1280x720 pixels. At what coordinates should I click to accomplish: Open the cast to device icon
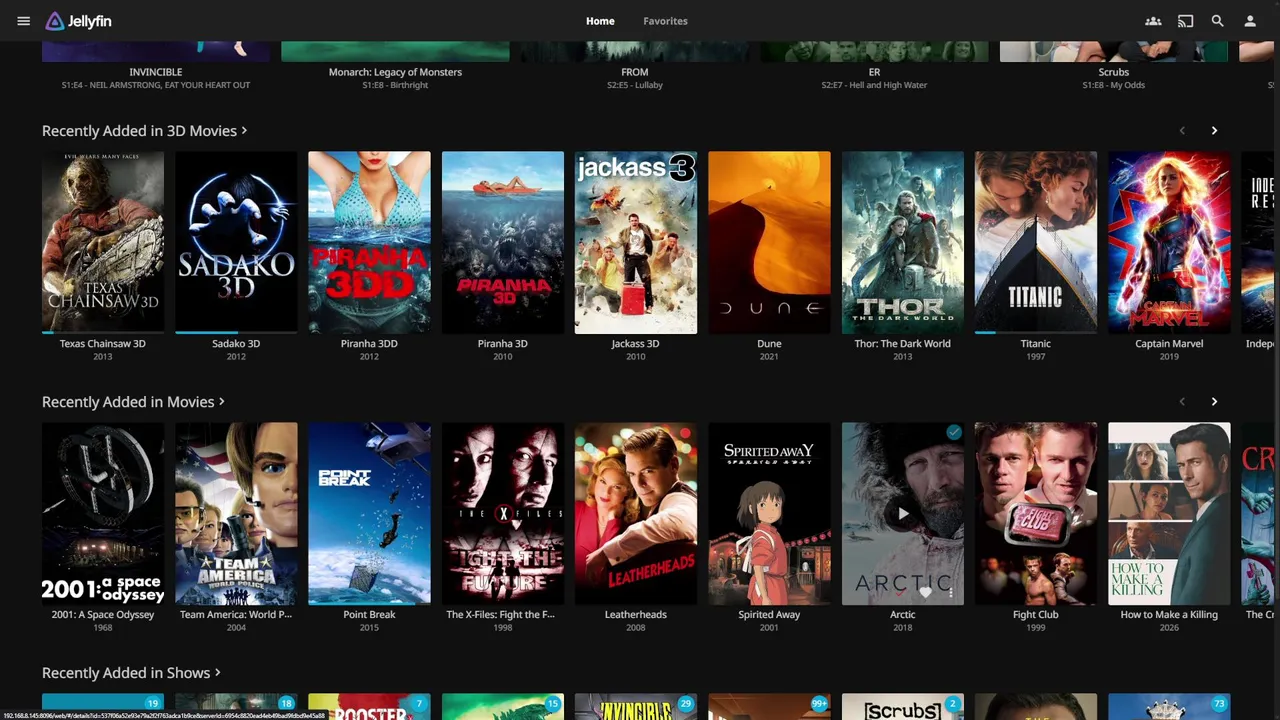1185,21
